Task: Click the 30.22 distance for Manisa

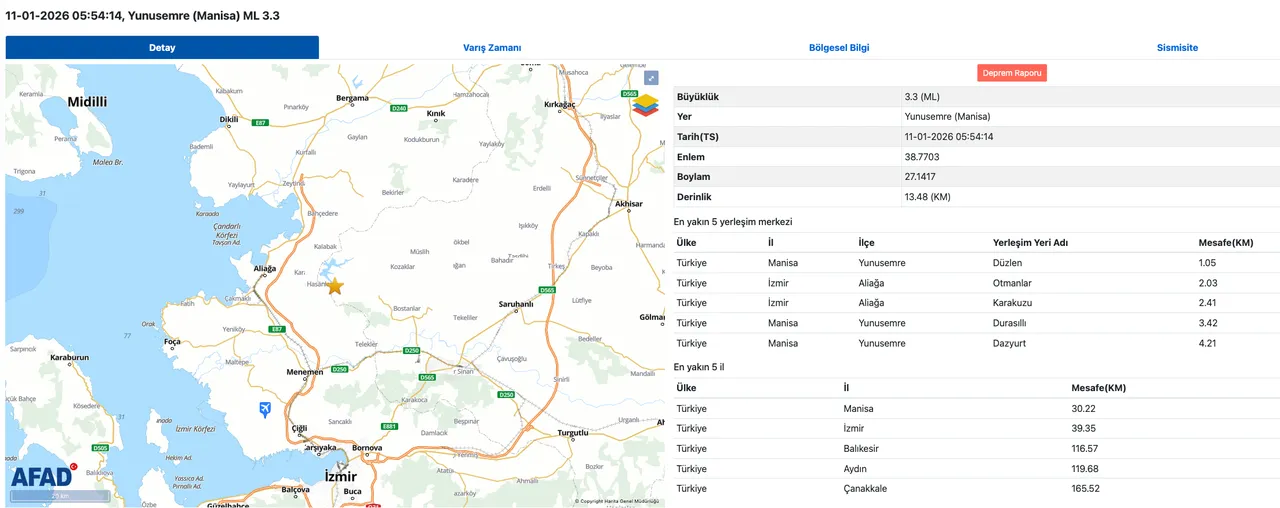Action: click(x=1084, y=408)
